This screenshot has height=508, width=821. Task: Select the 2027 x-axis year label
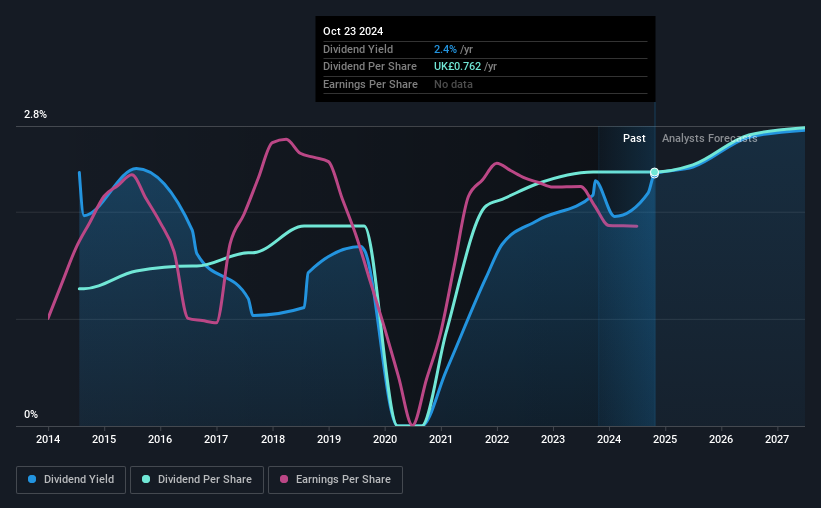click(x=777, y=439)
